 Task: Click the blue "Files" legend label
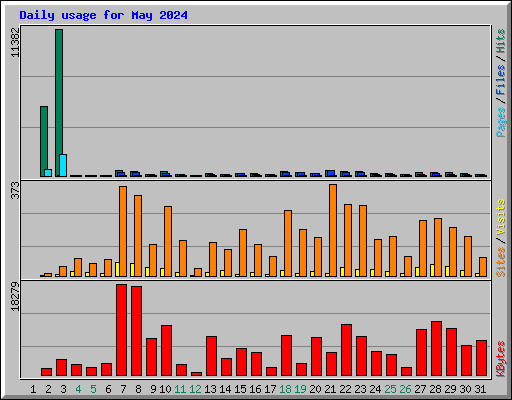click(501, 80)
